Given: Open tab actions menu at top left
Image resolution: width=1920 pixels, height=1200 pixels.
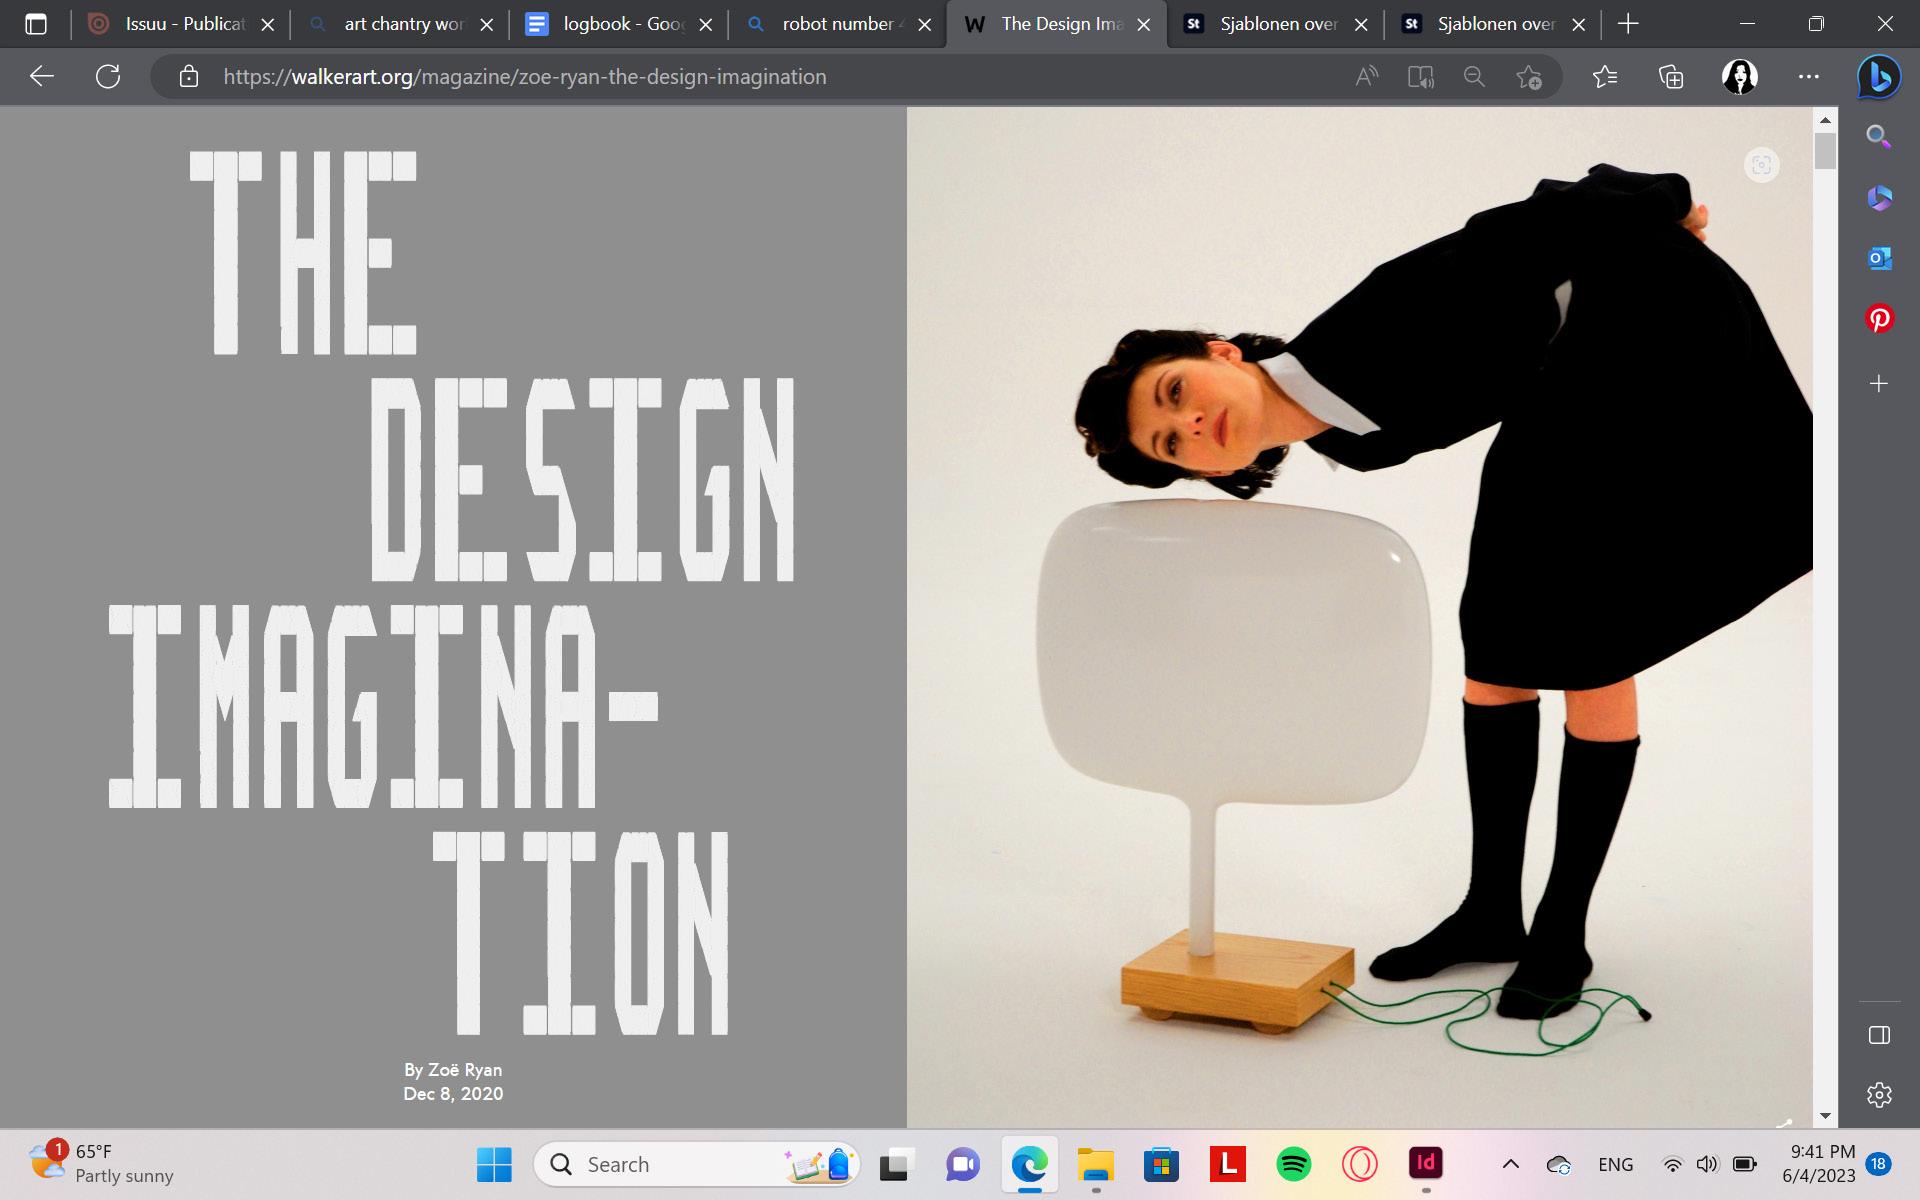Looking at the screenshot, I should pyautogui.click(x=36, y=24).
